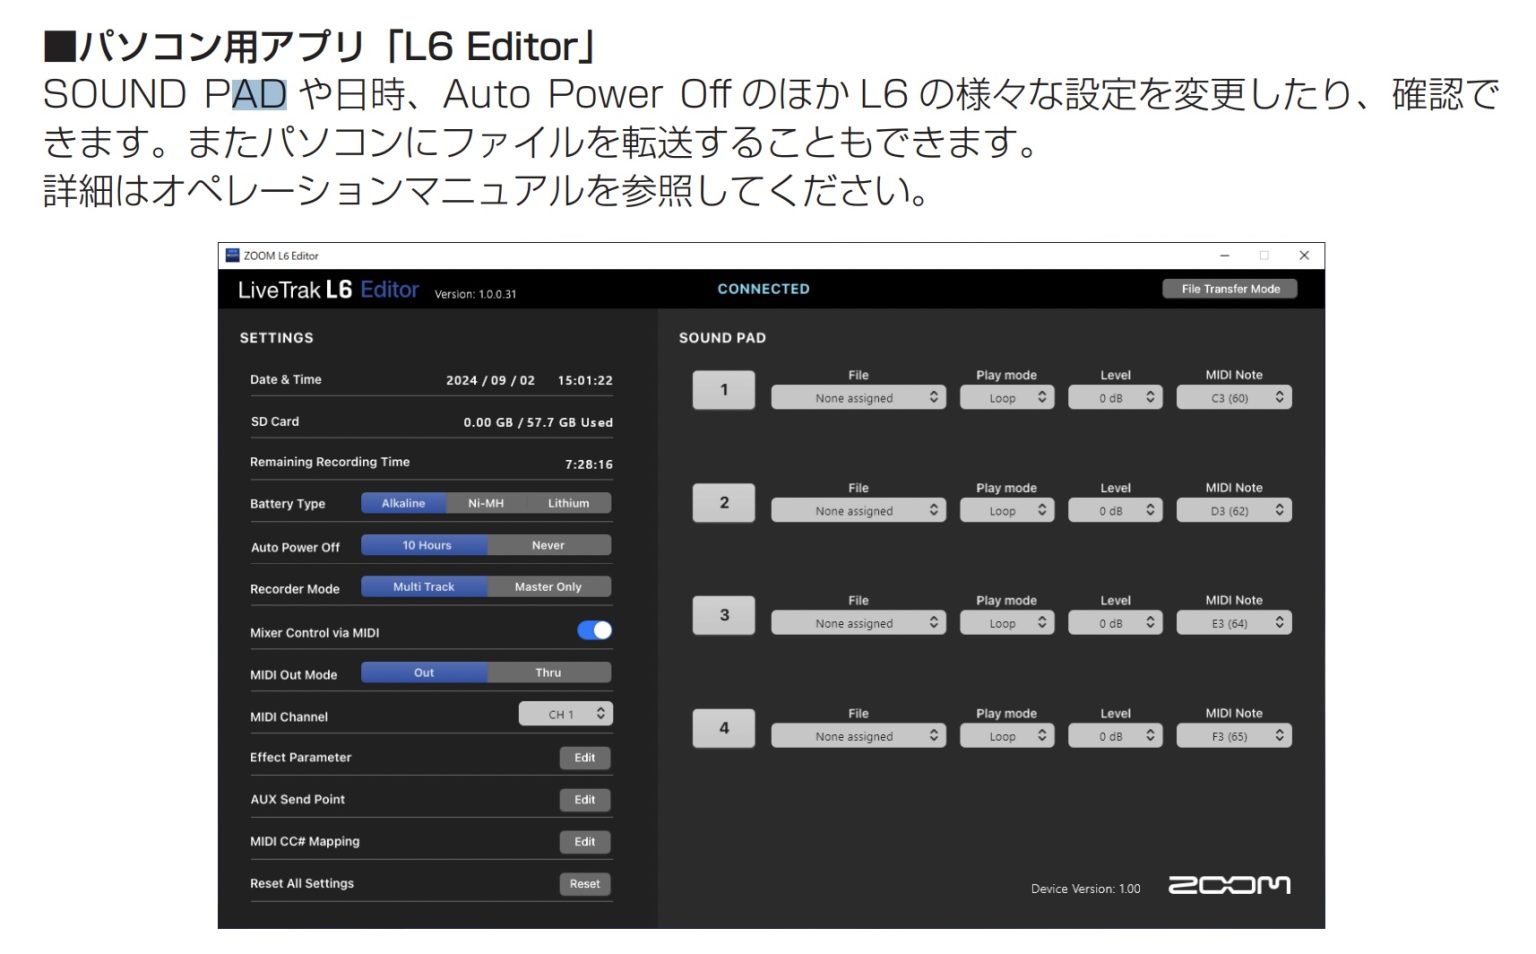Open the MIDI Channel dropdown

566,714
